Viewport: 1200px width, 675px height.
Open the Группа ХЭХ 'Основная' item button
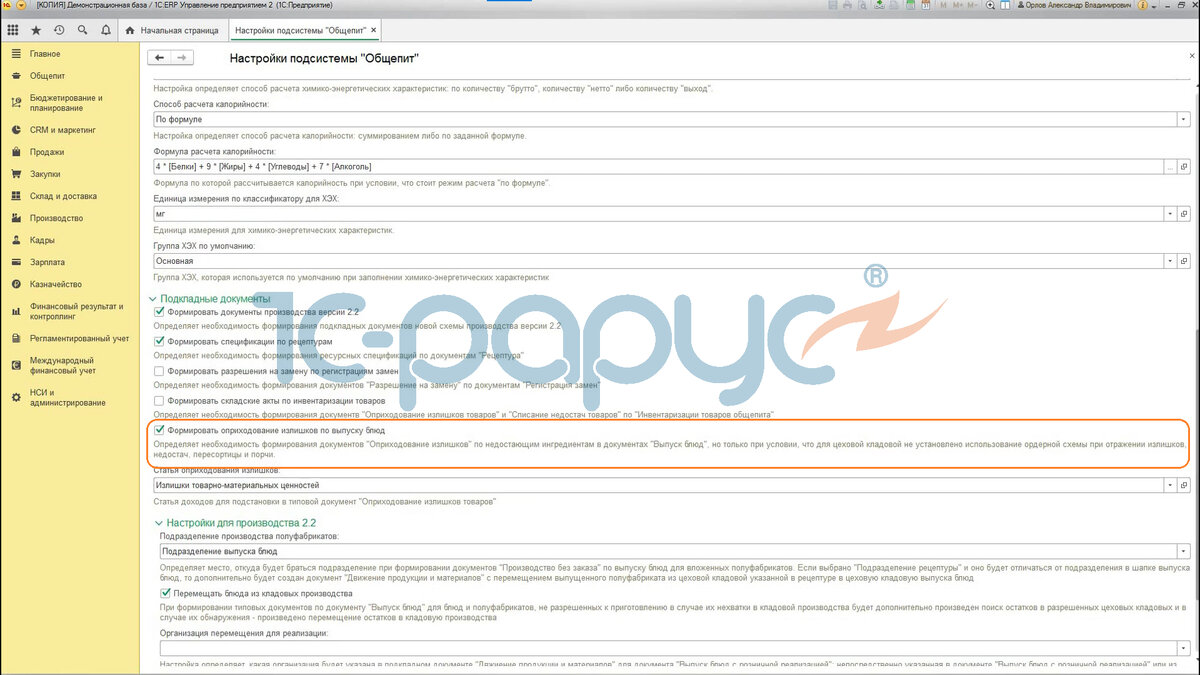pos(1184,261)
